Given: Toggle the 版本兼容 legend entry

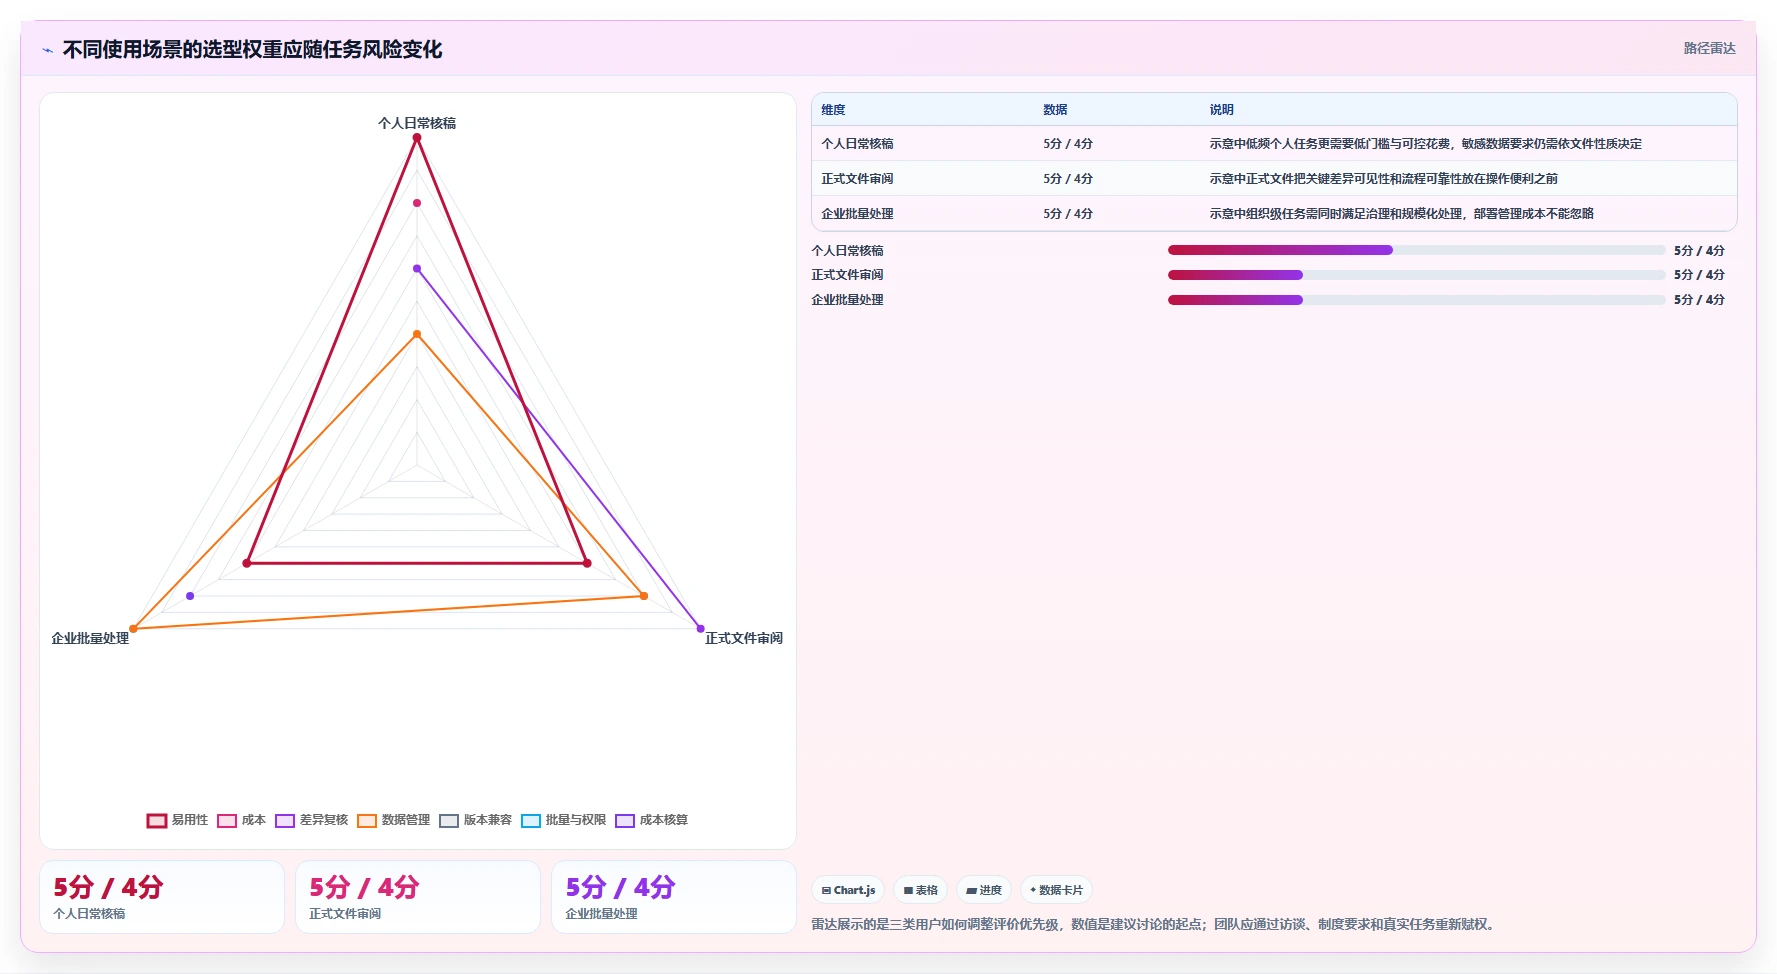Looking at the screenshot, I should [475, 820].
